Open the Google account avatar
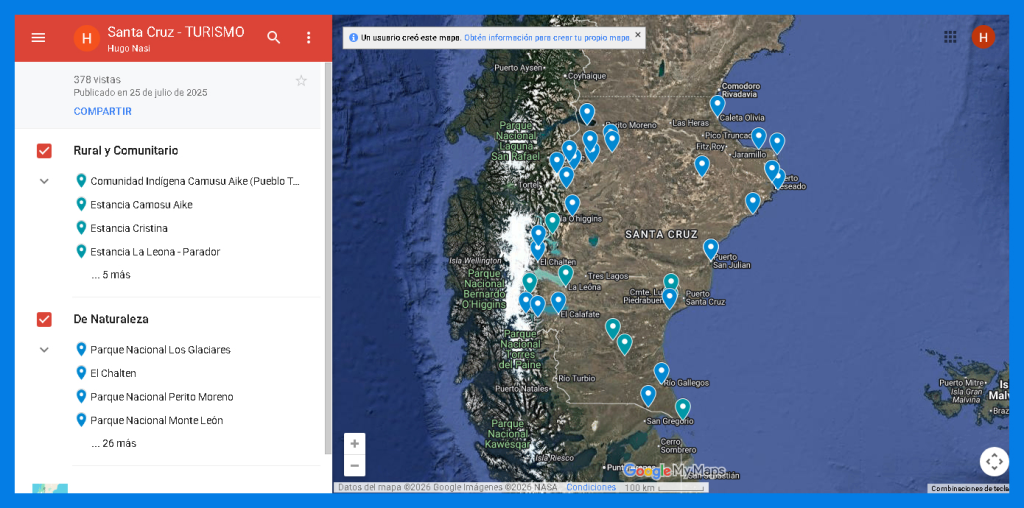Image resolution: width=1024 pixels, height=508 pixels. (x=983, y=37)
